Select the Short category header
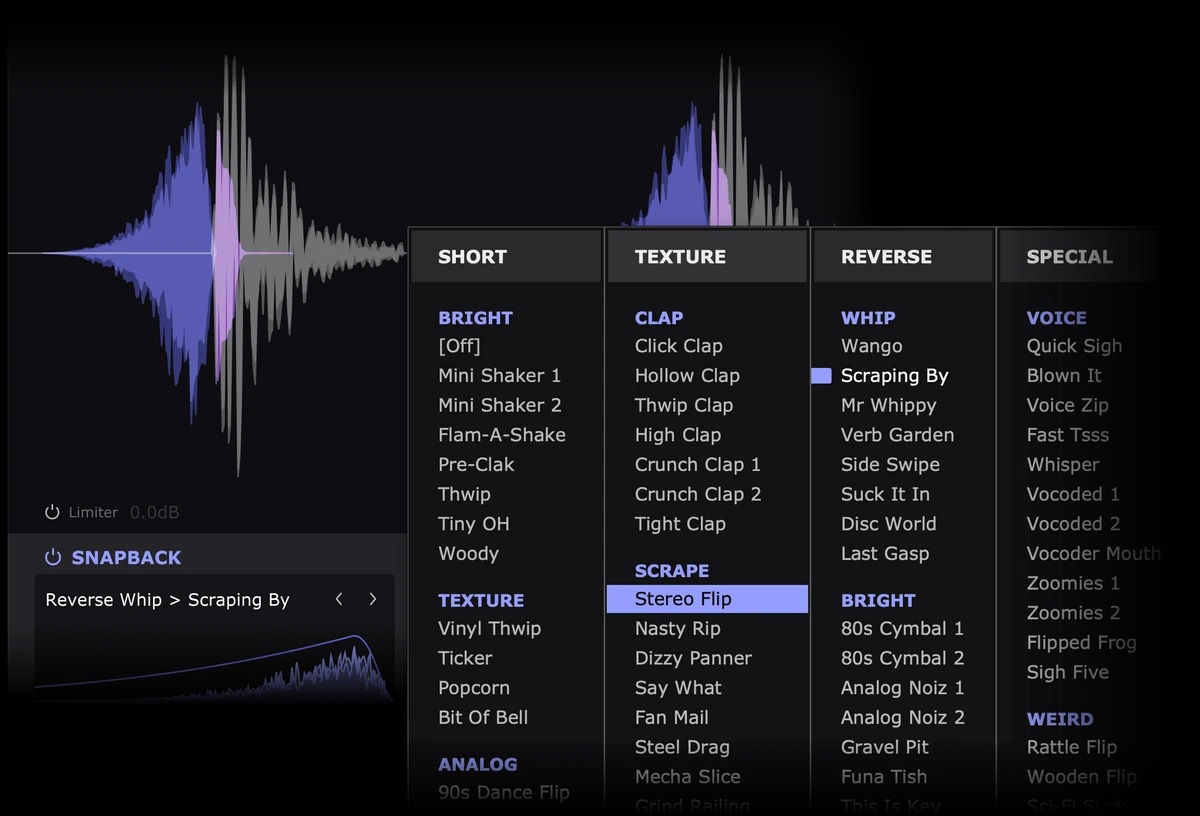This screenshot has width=1200, height=816. [x=472, y=257]
